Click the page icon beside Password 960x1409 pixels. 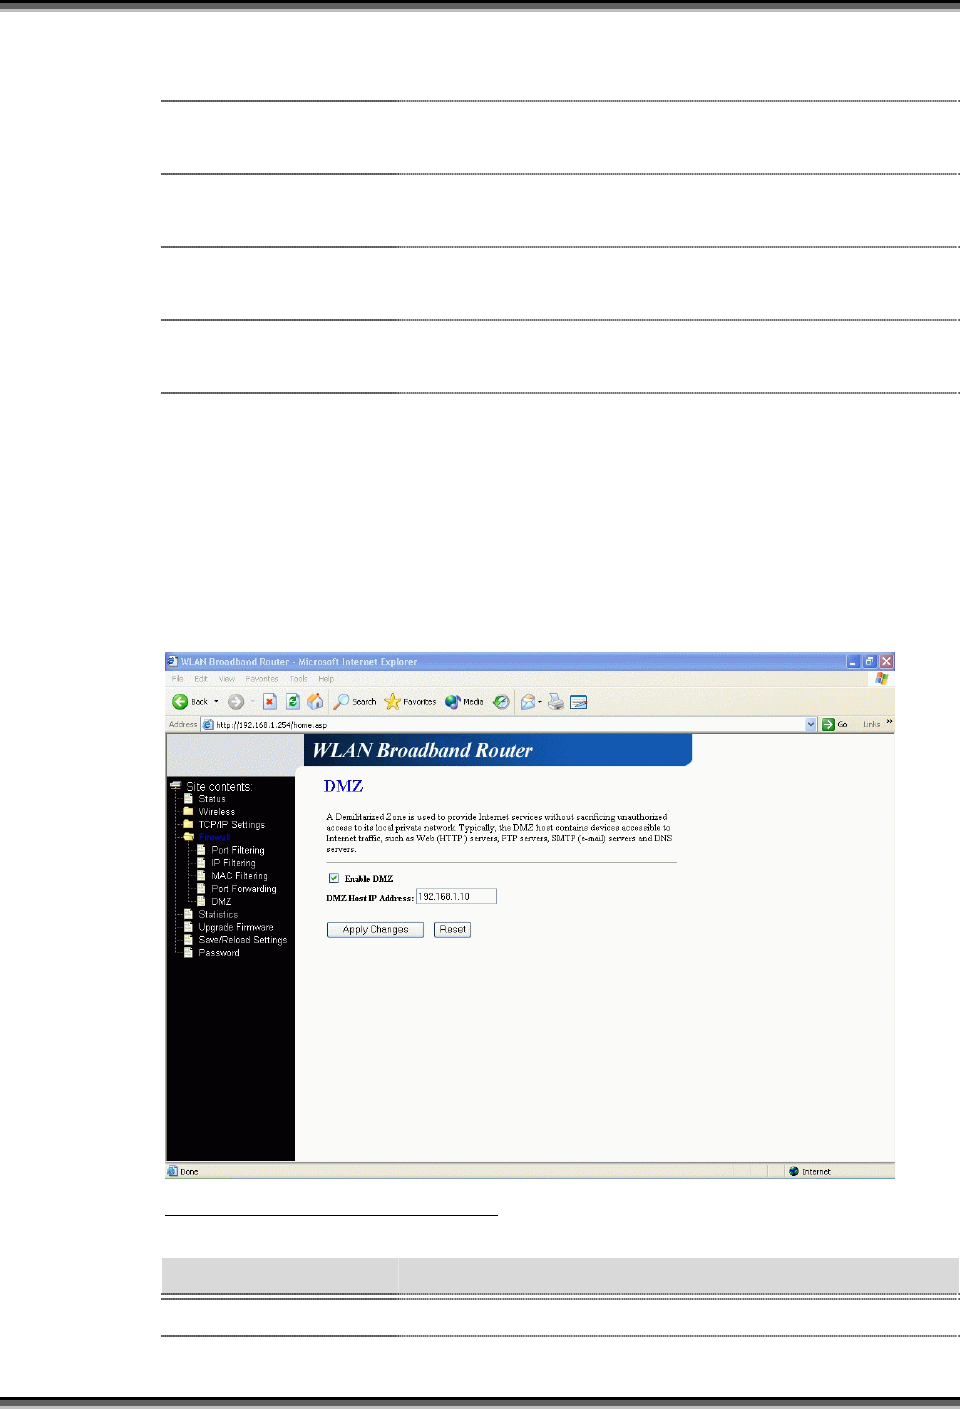click(188, 952)
